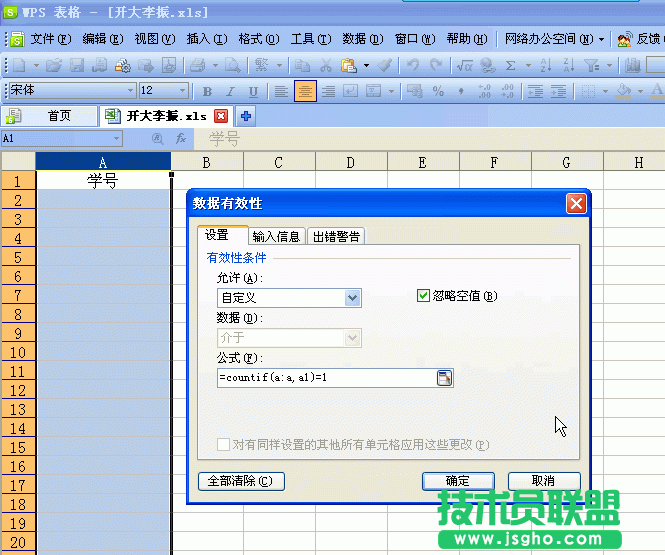Click the Percent style icon
This screenshot has height=555, width=665.
(438, 91)
